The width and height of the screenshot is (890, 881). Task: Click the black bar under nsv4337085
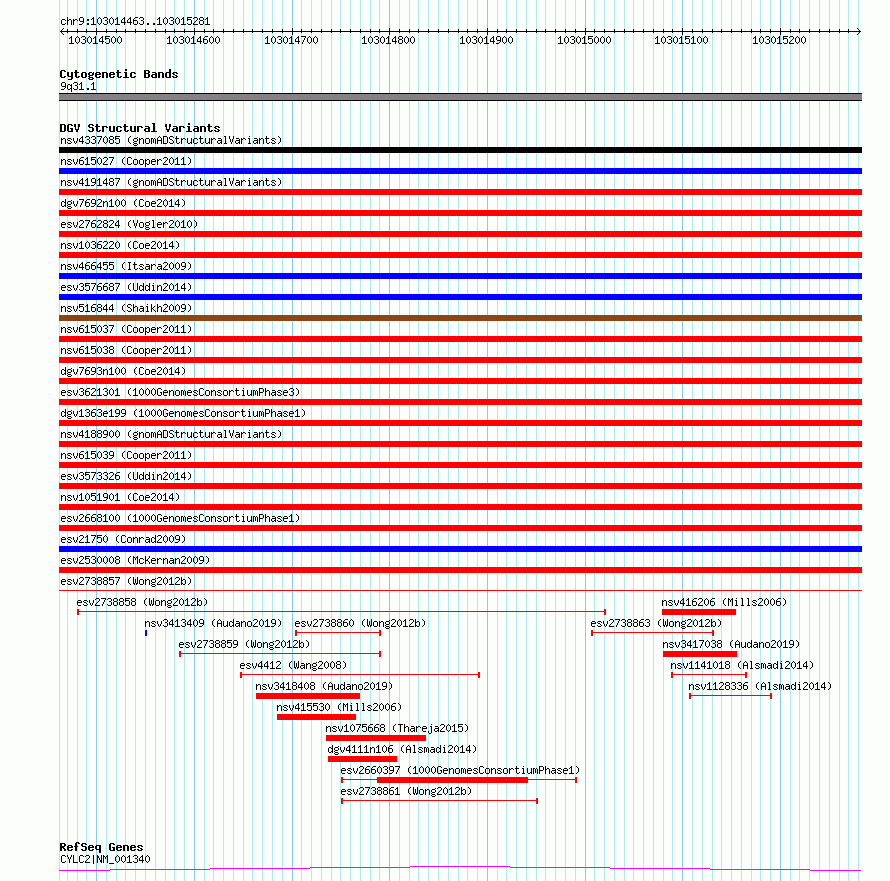(460, 150)
